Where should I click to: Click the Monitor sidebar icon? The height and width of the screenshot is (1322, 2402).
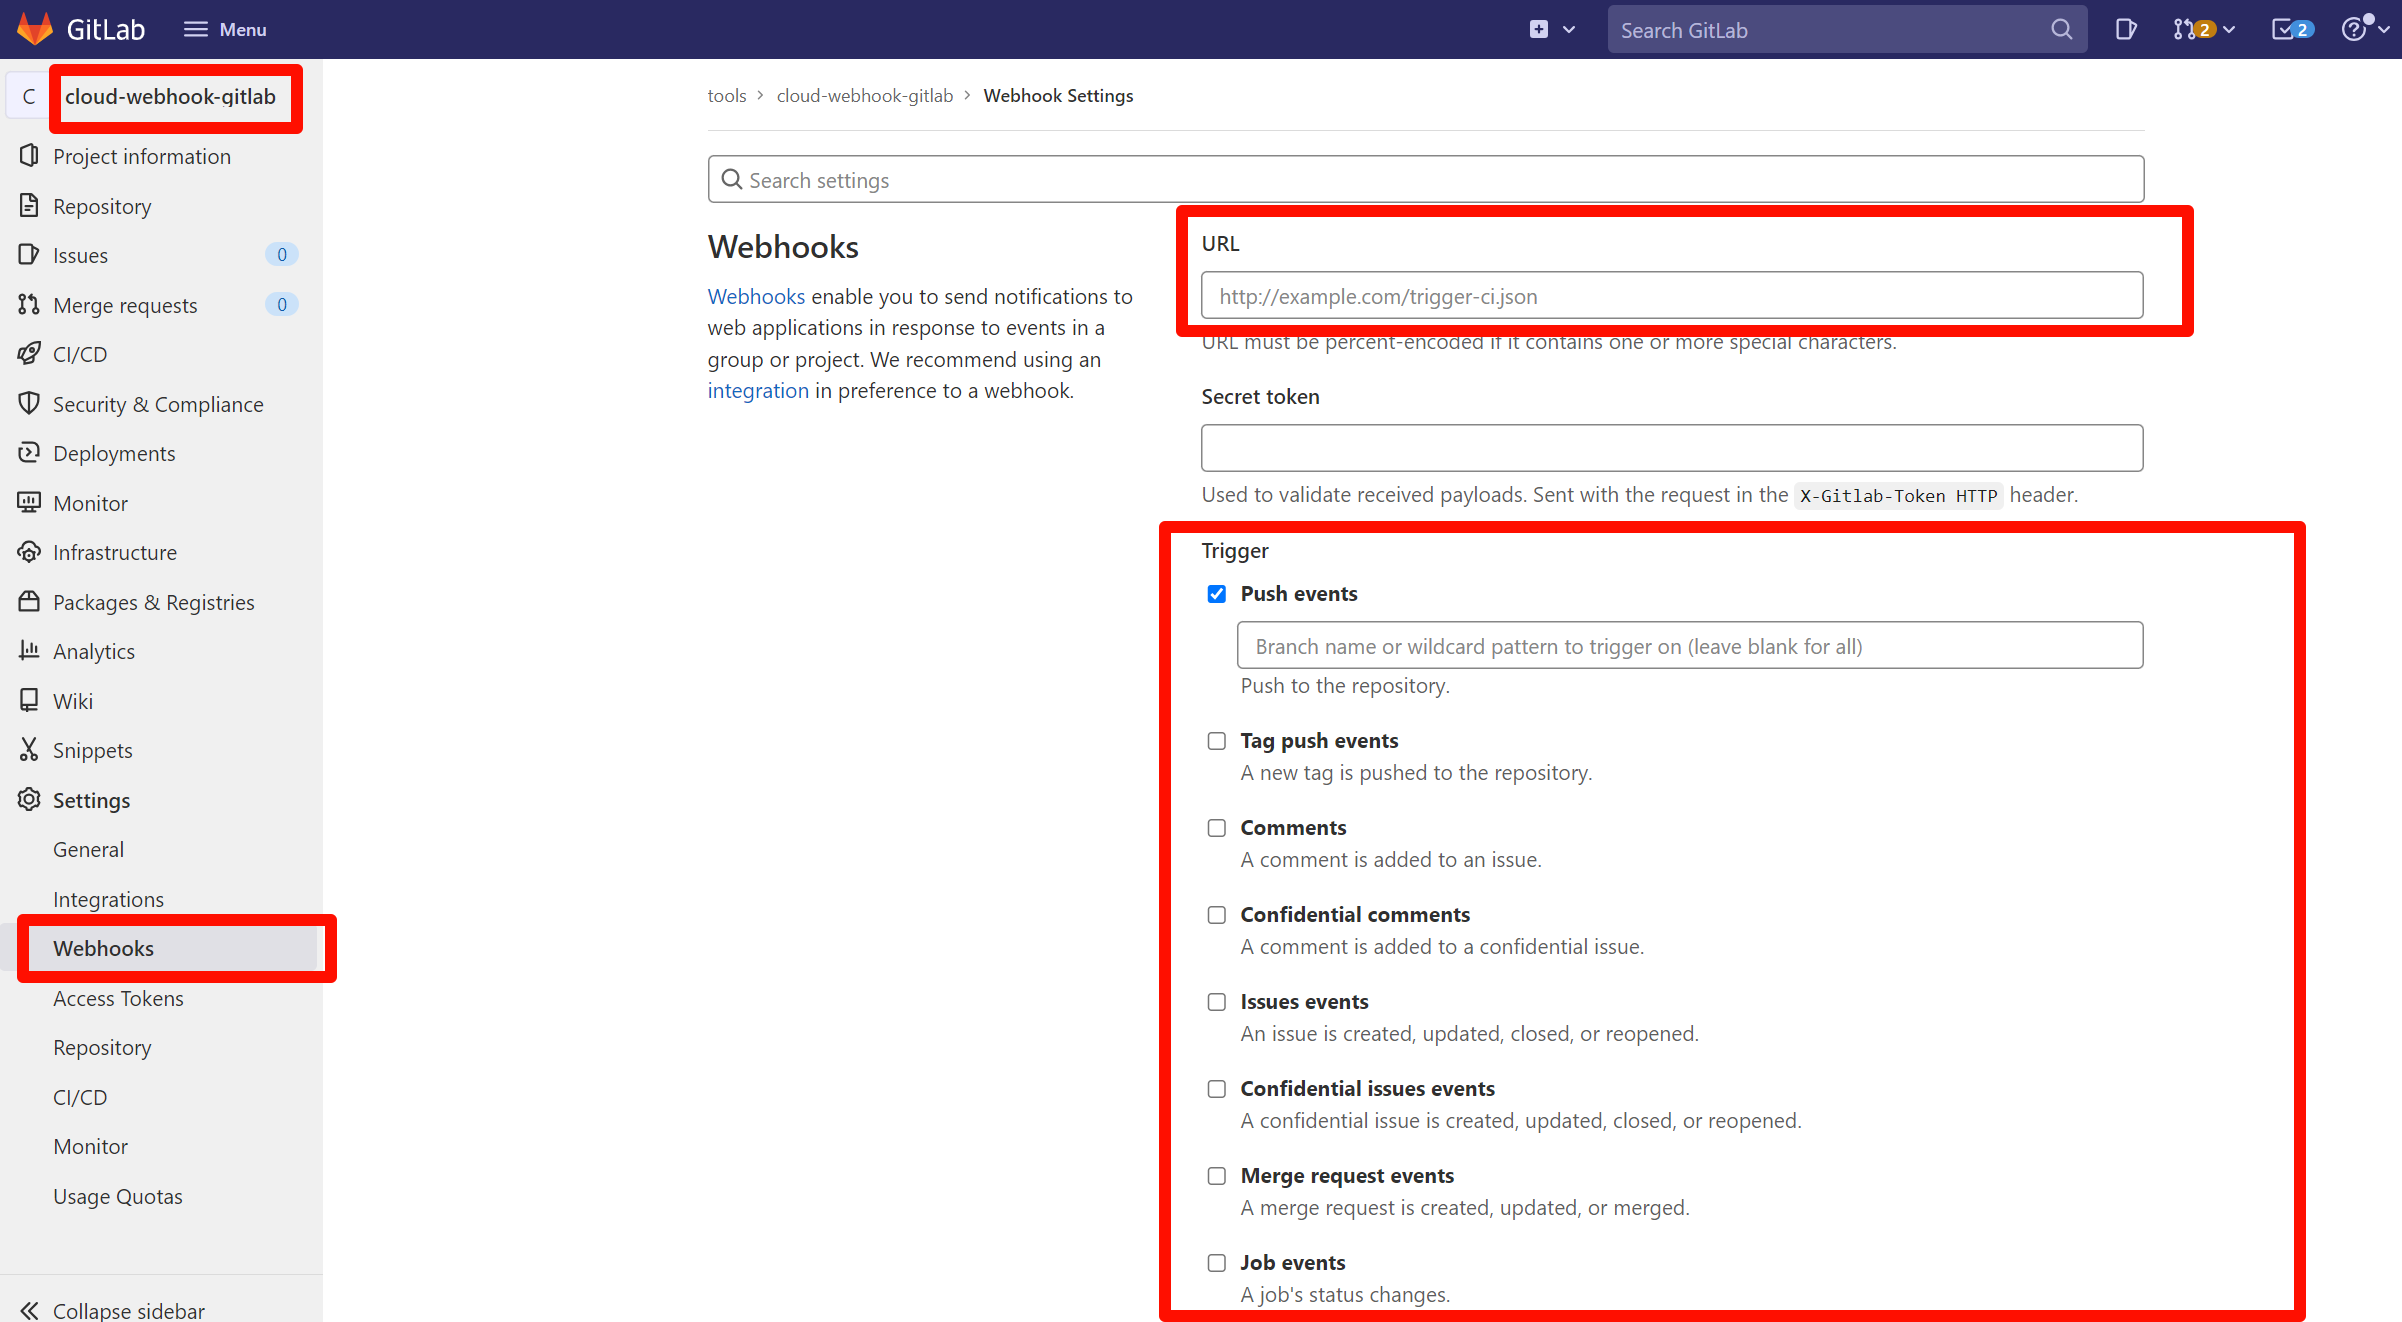tap(29, 503)
